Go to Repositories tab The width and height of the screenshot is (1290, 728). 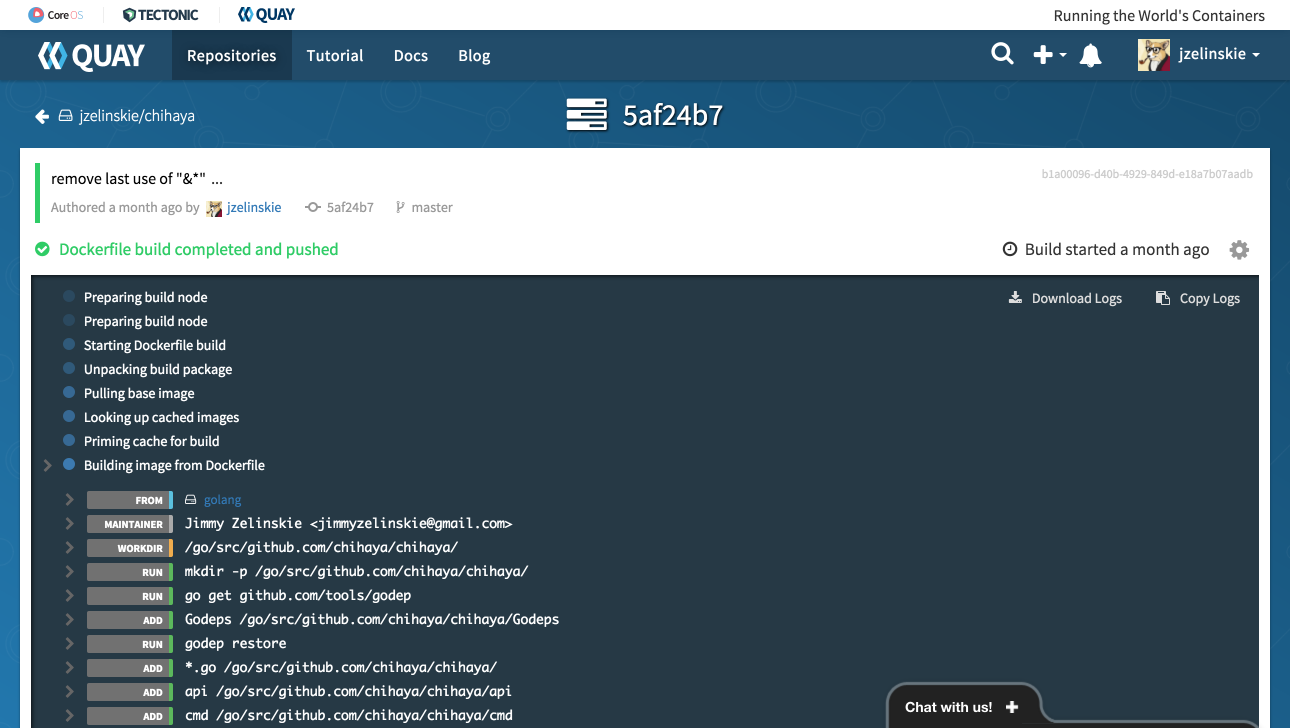231,55
